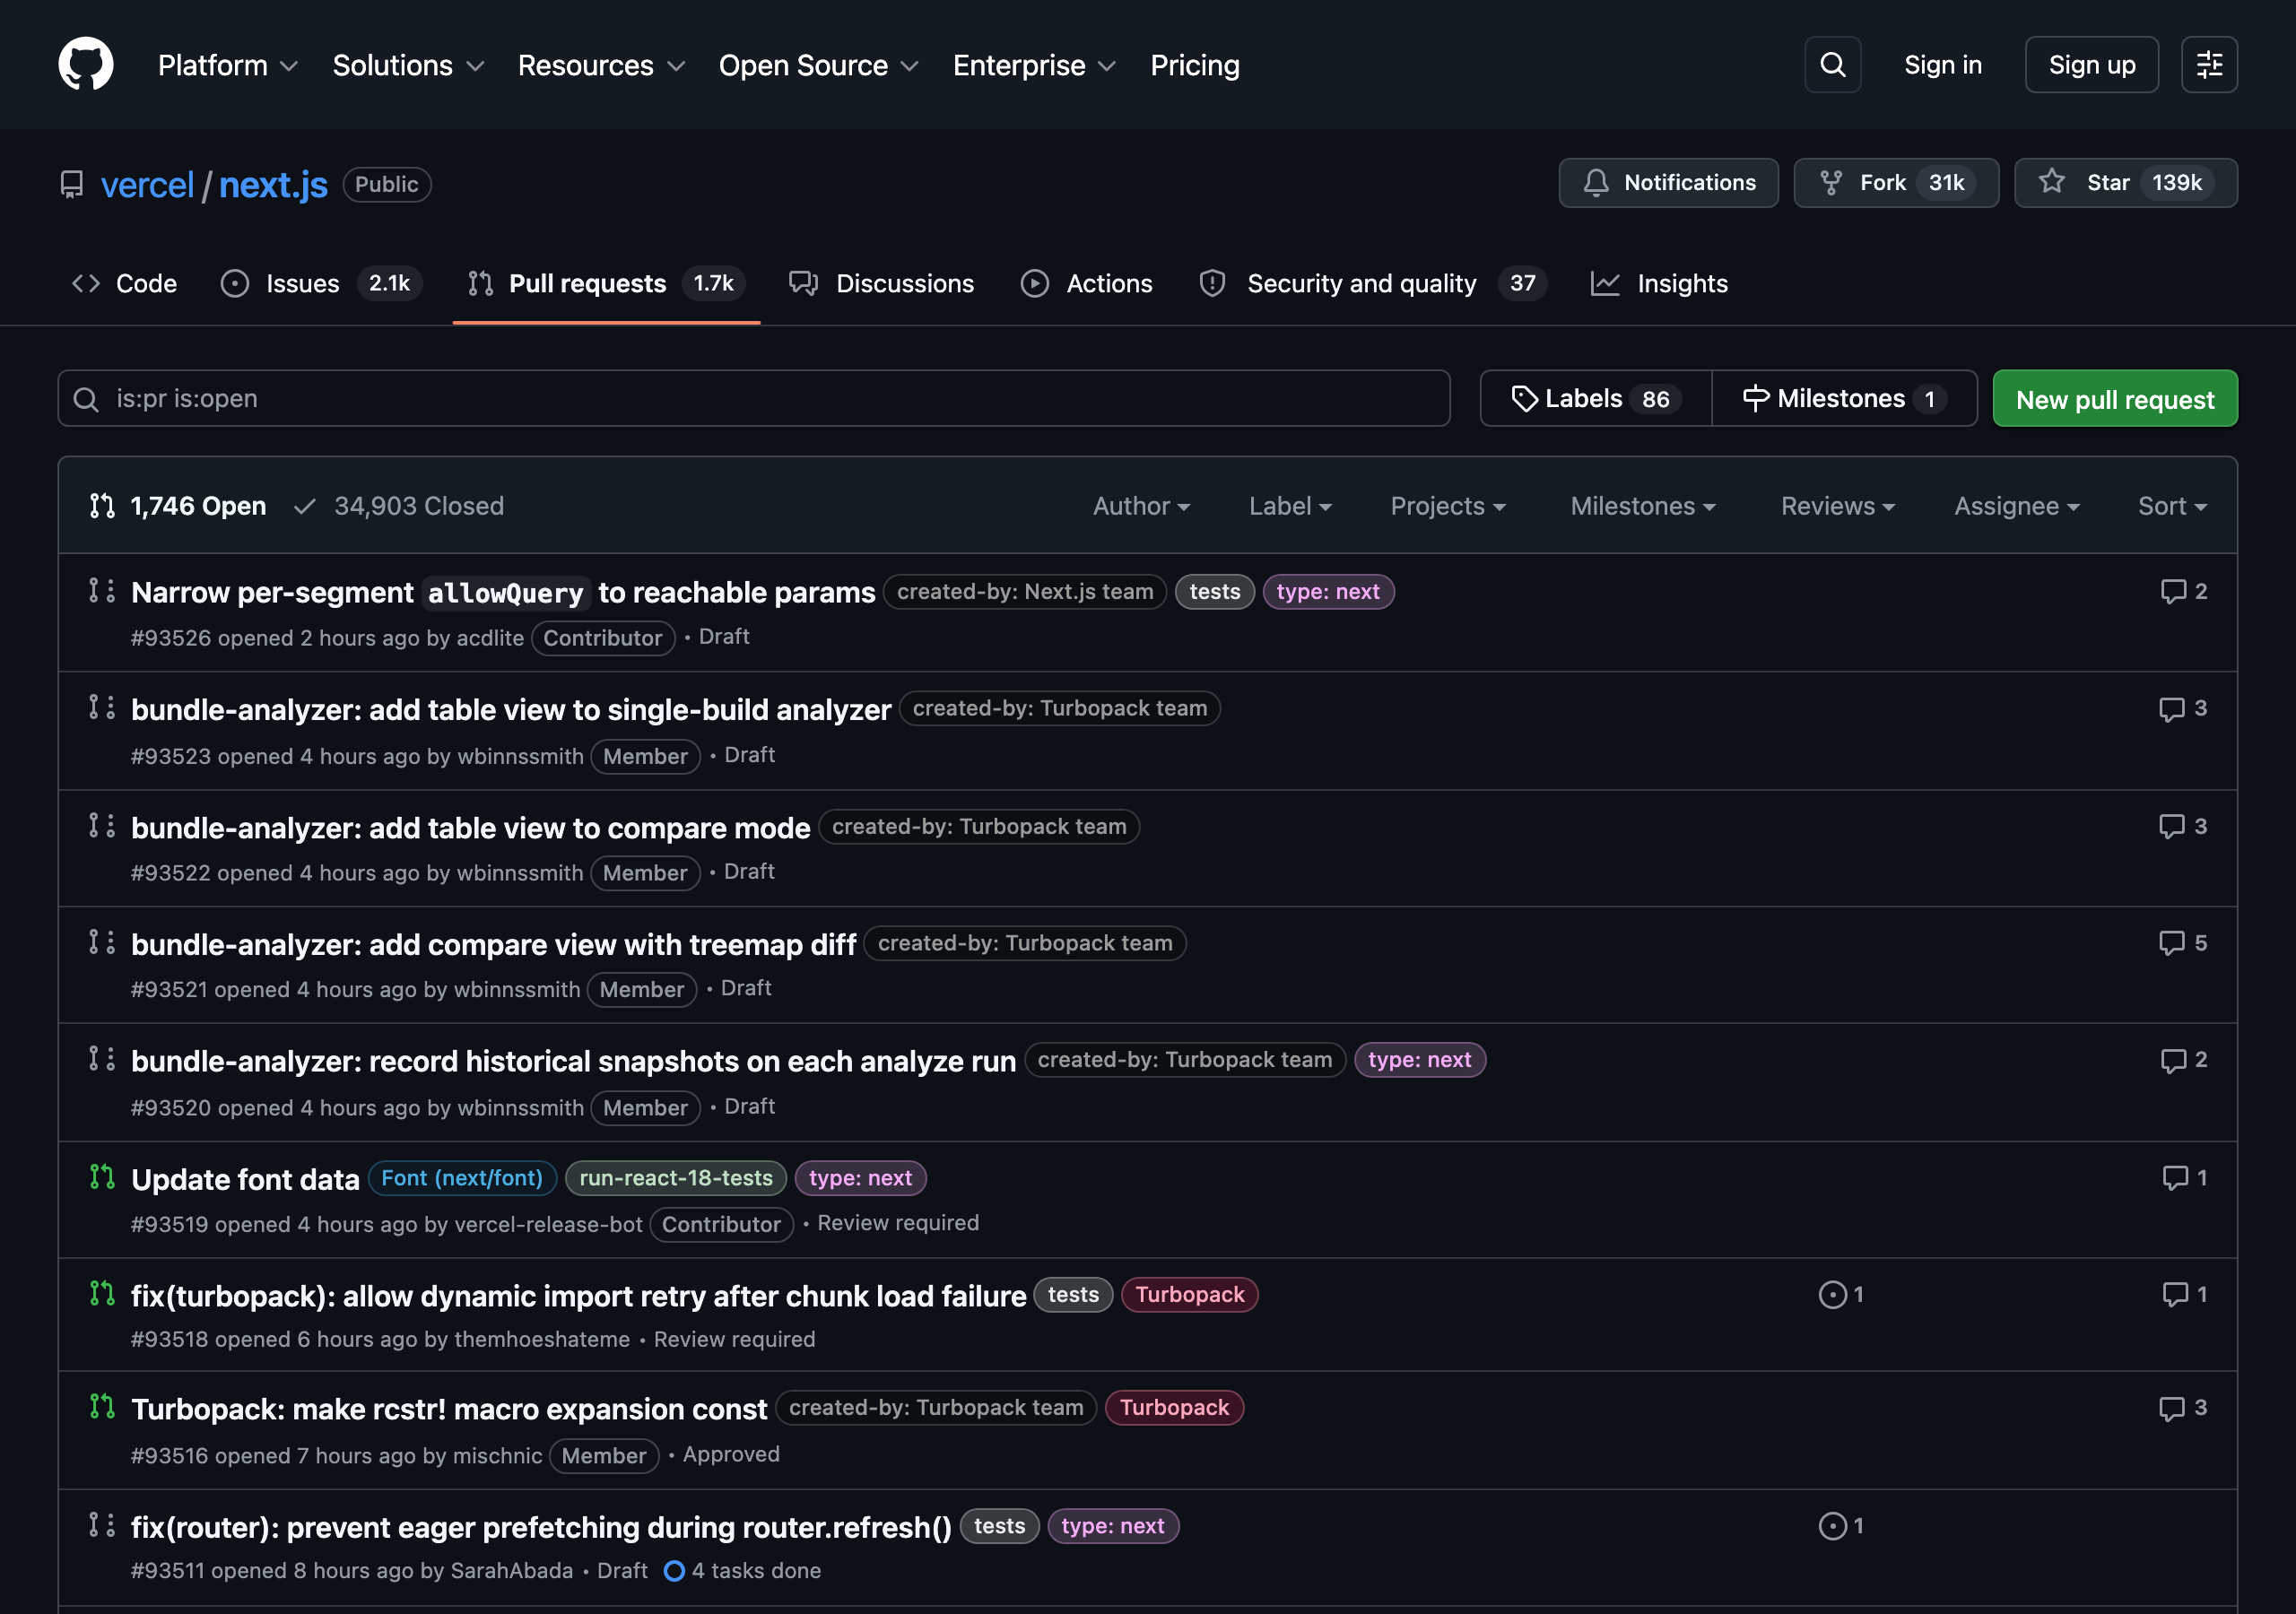Filter by run-react-18-tests green label
The width and height of the screenshot is (2296, 1614).
pos(676,1178)
